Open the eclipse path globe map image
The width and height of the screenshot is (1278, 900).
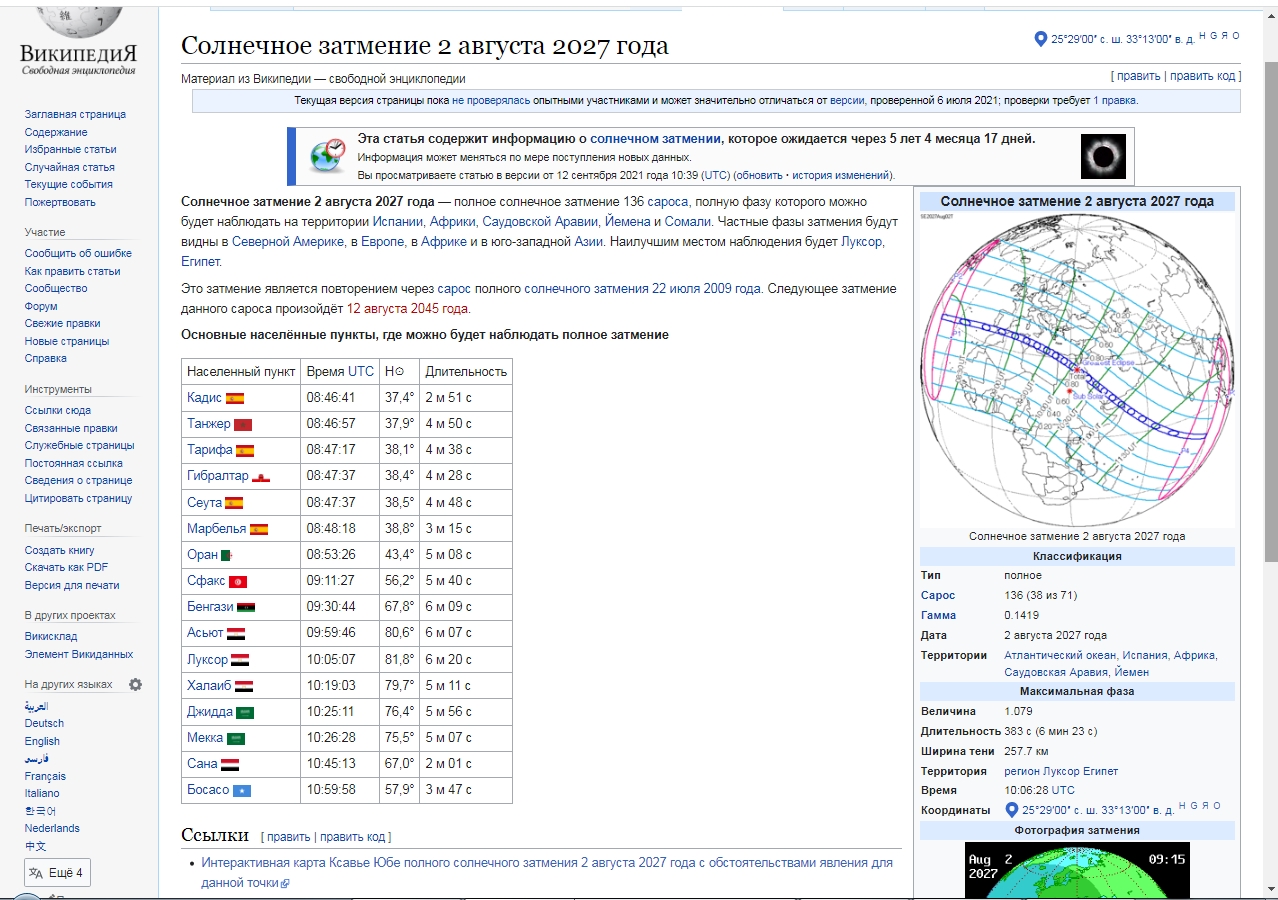coord(1077,370)
